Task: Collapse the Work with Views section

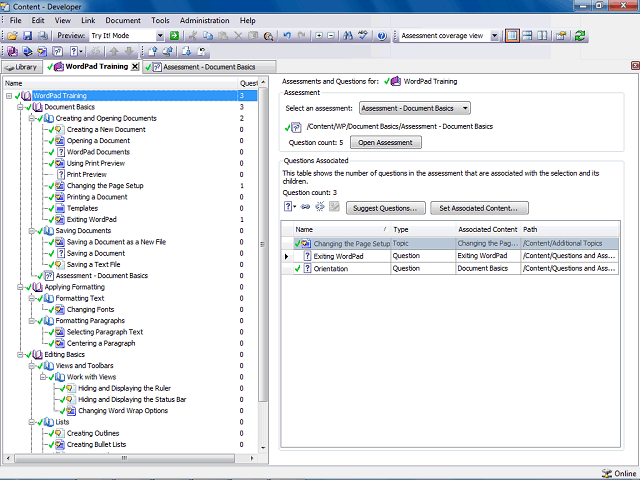Action: click(43, 377)
